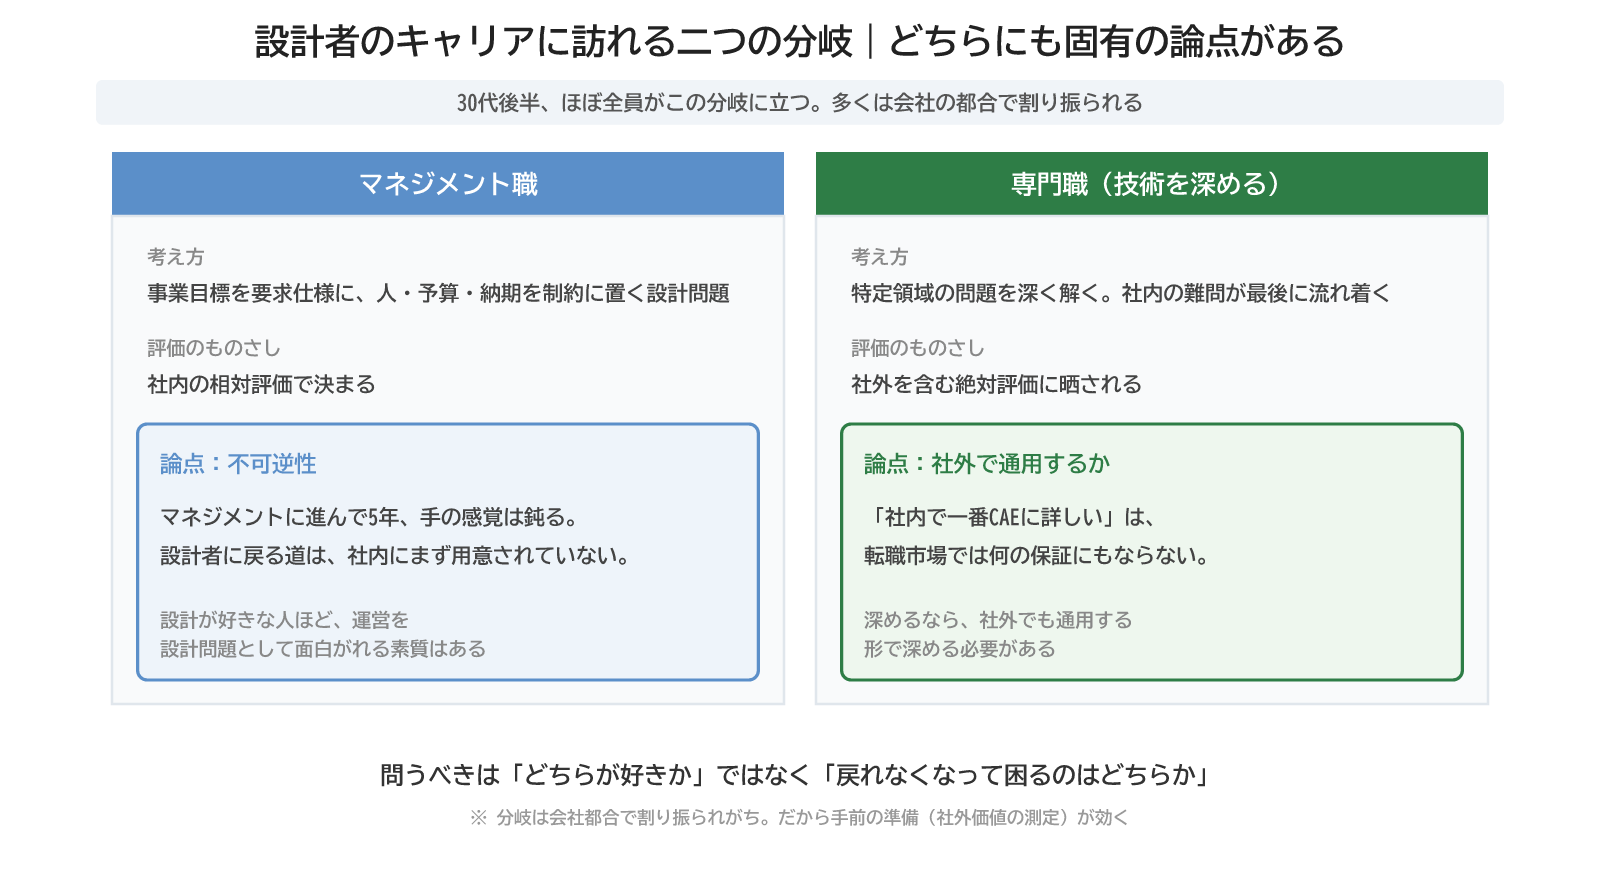Click gray note 形で深める必要がある

(x=960, y=649)
